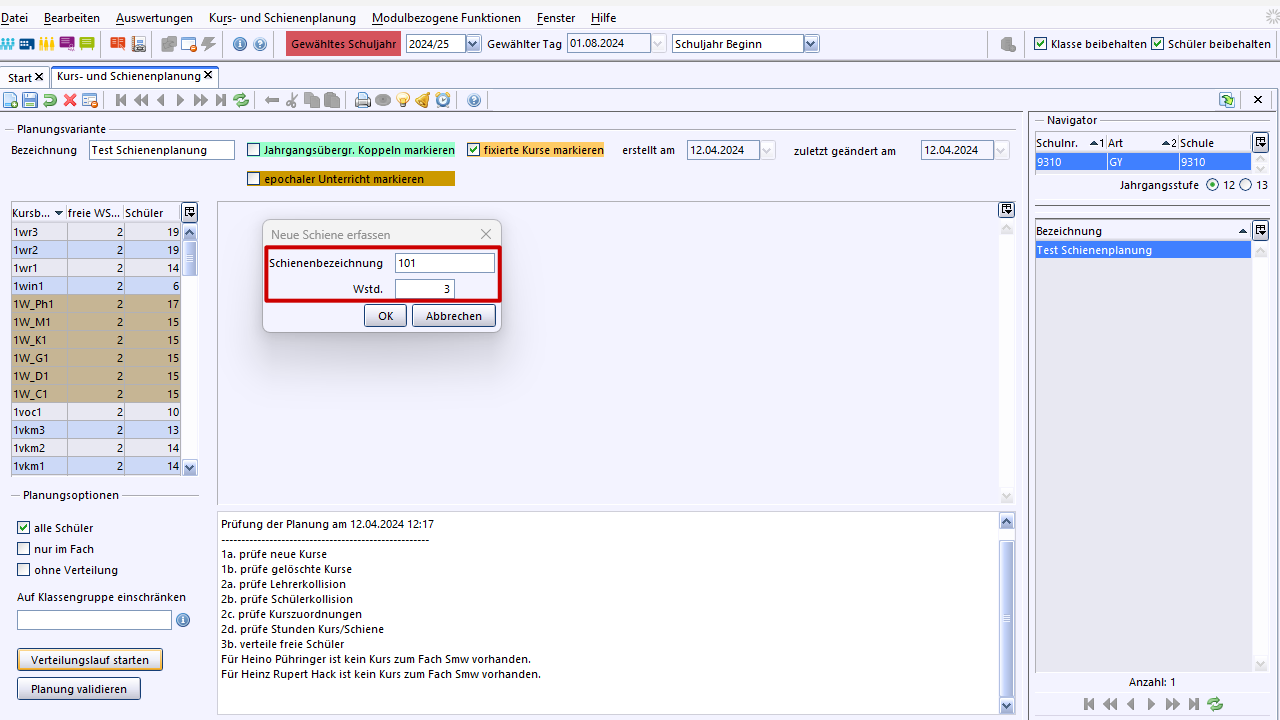Open Modulbezogene Funktionen menu

(x=446, y=18)
